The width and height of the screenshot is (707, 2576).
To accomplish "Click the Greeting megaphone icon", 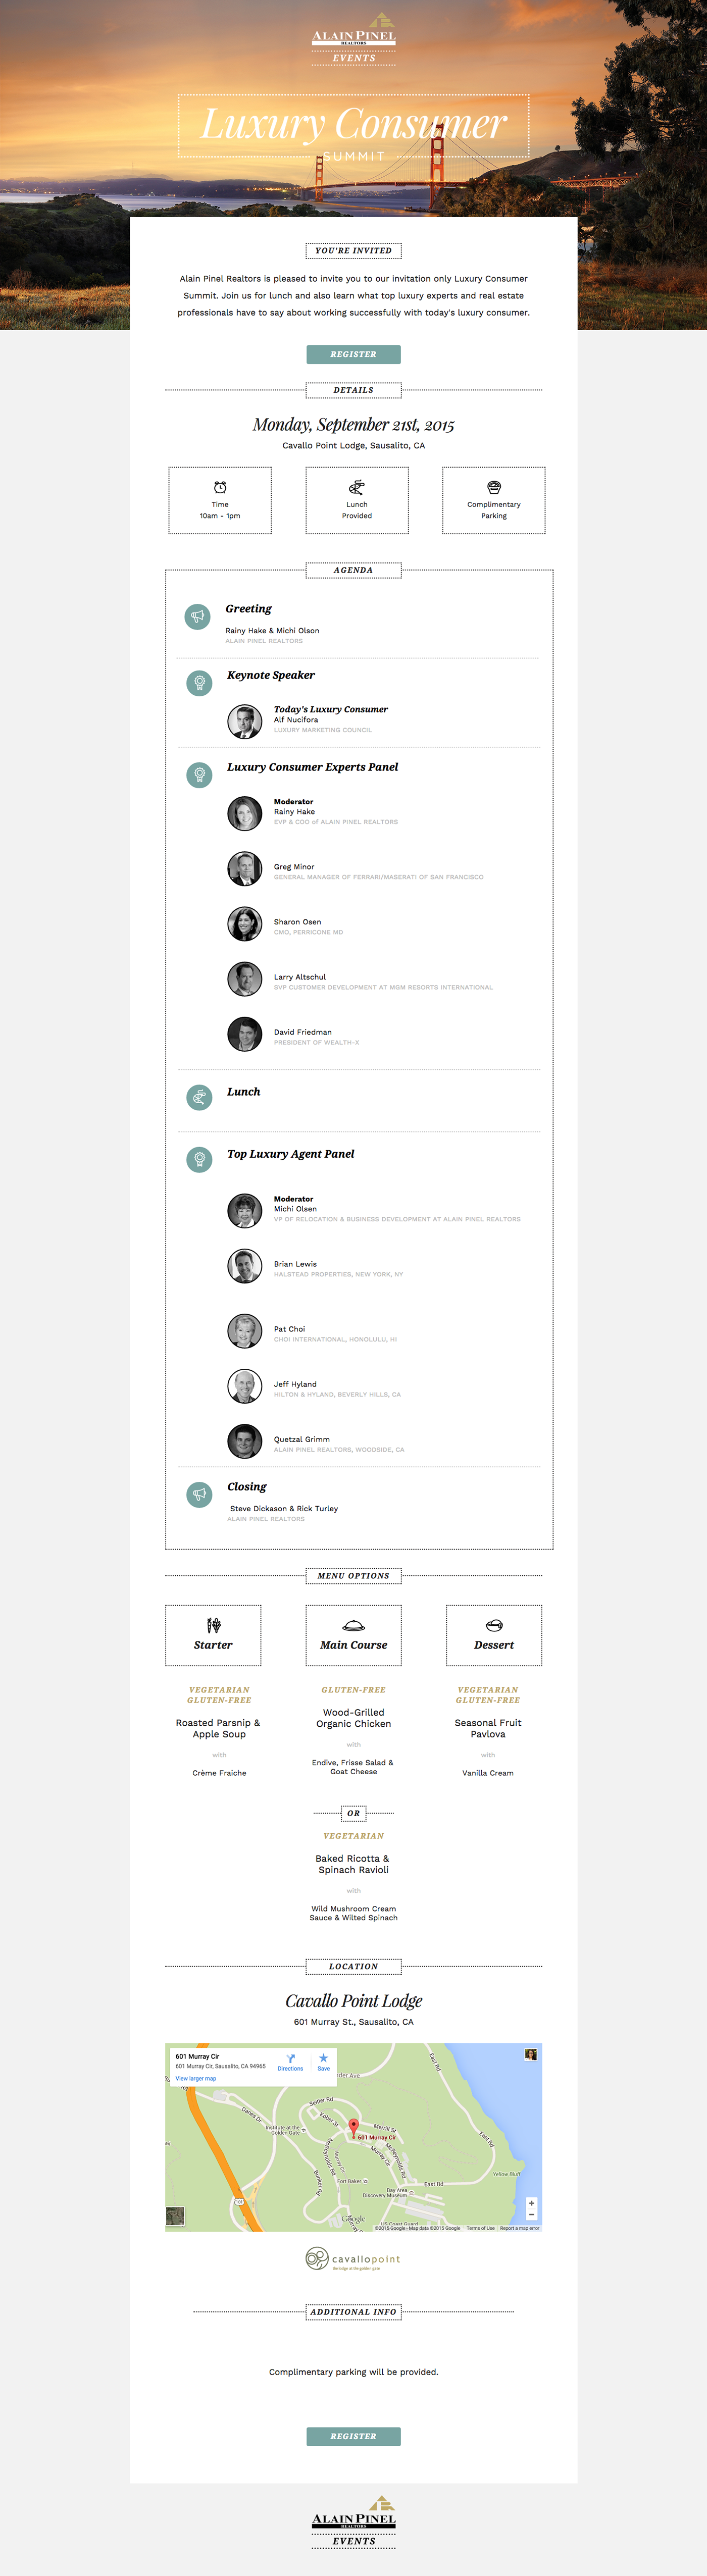I will point(198,616).
